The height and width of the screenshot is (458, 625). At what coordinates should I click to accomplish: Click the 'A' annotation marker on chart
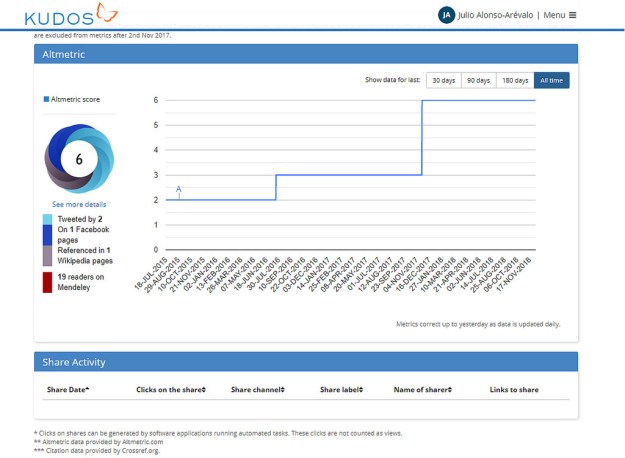[x=179, y=189]
